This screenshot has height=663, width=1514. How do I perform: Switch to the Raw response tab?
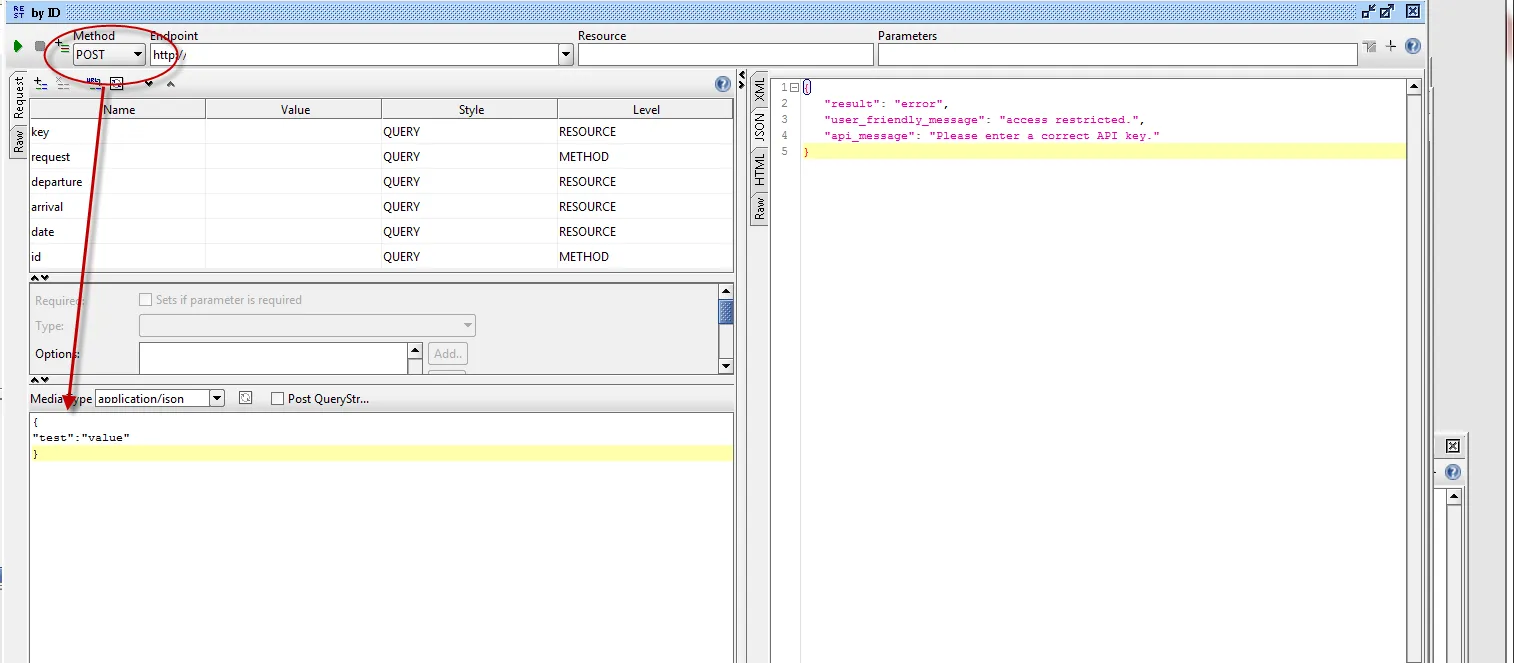pos(759,208)
